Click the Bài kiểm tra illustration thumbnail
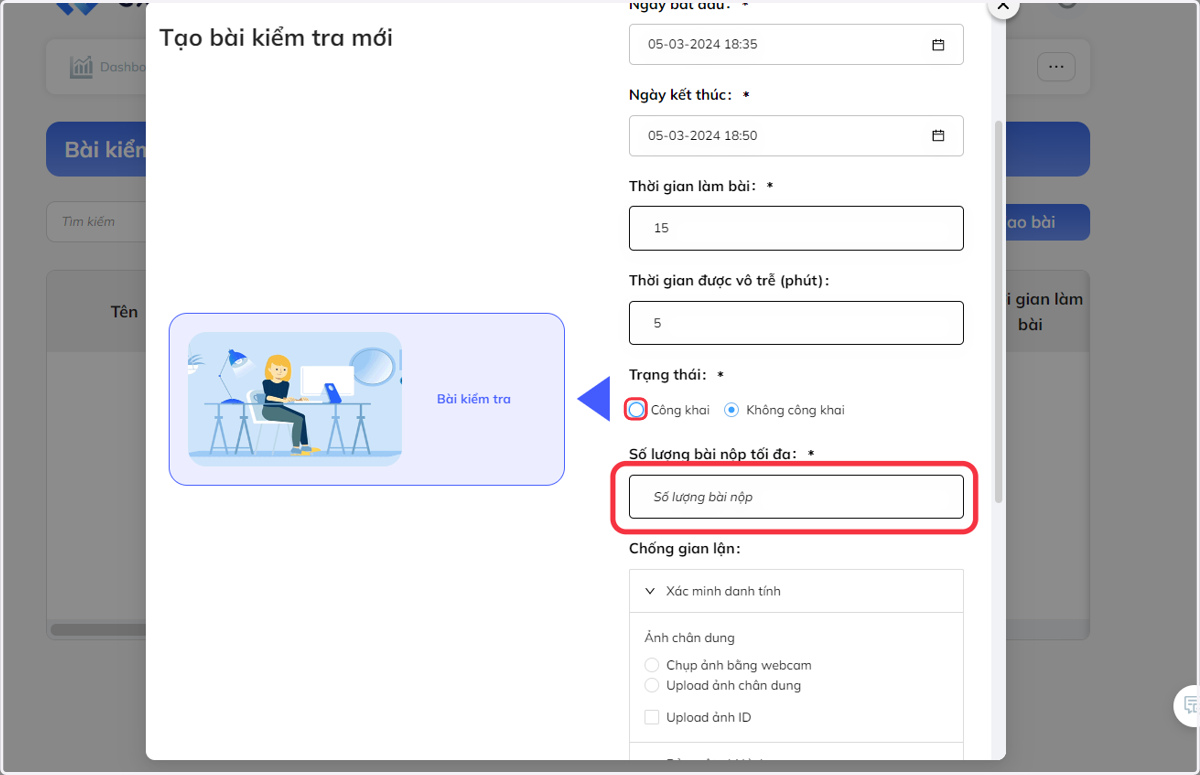 click(295, 399)
